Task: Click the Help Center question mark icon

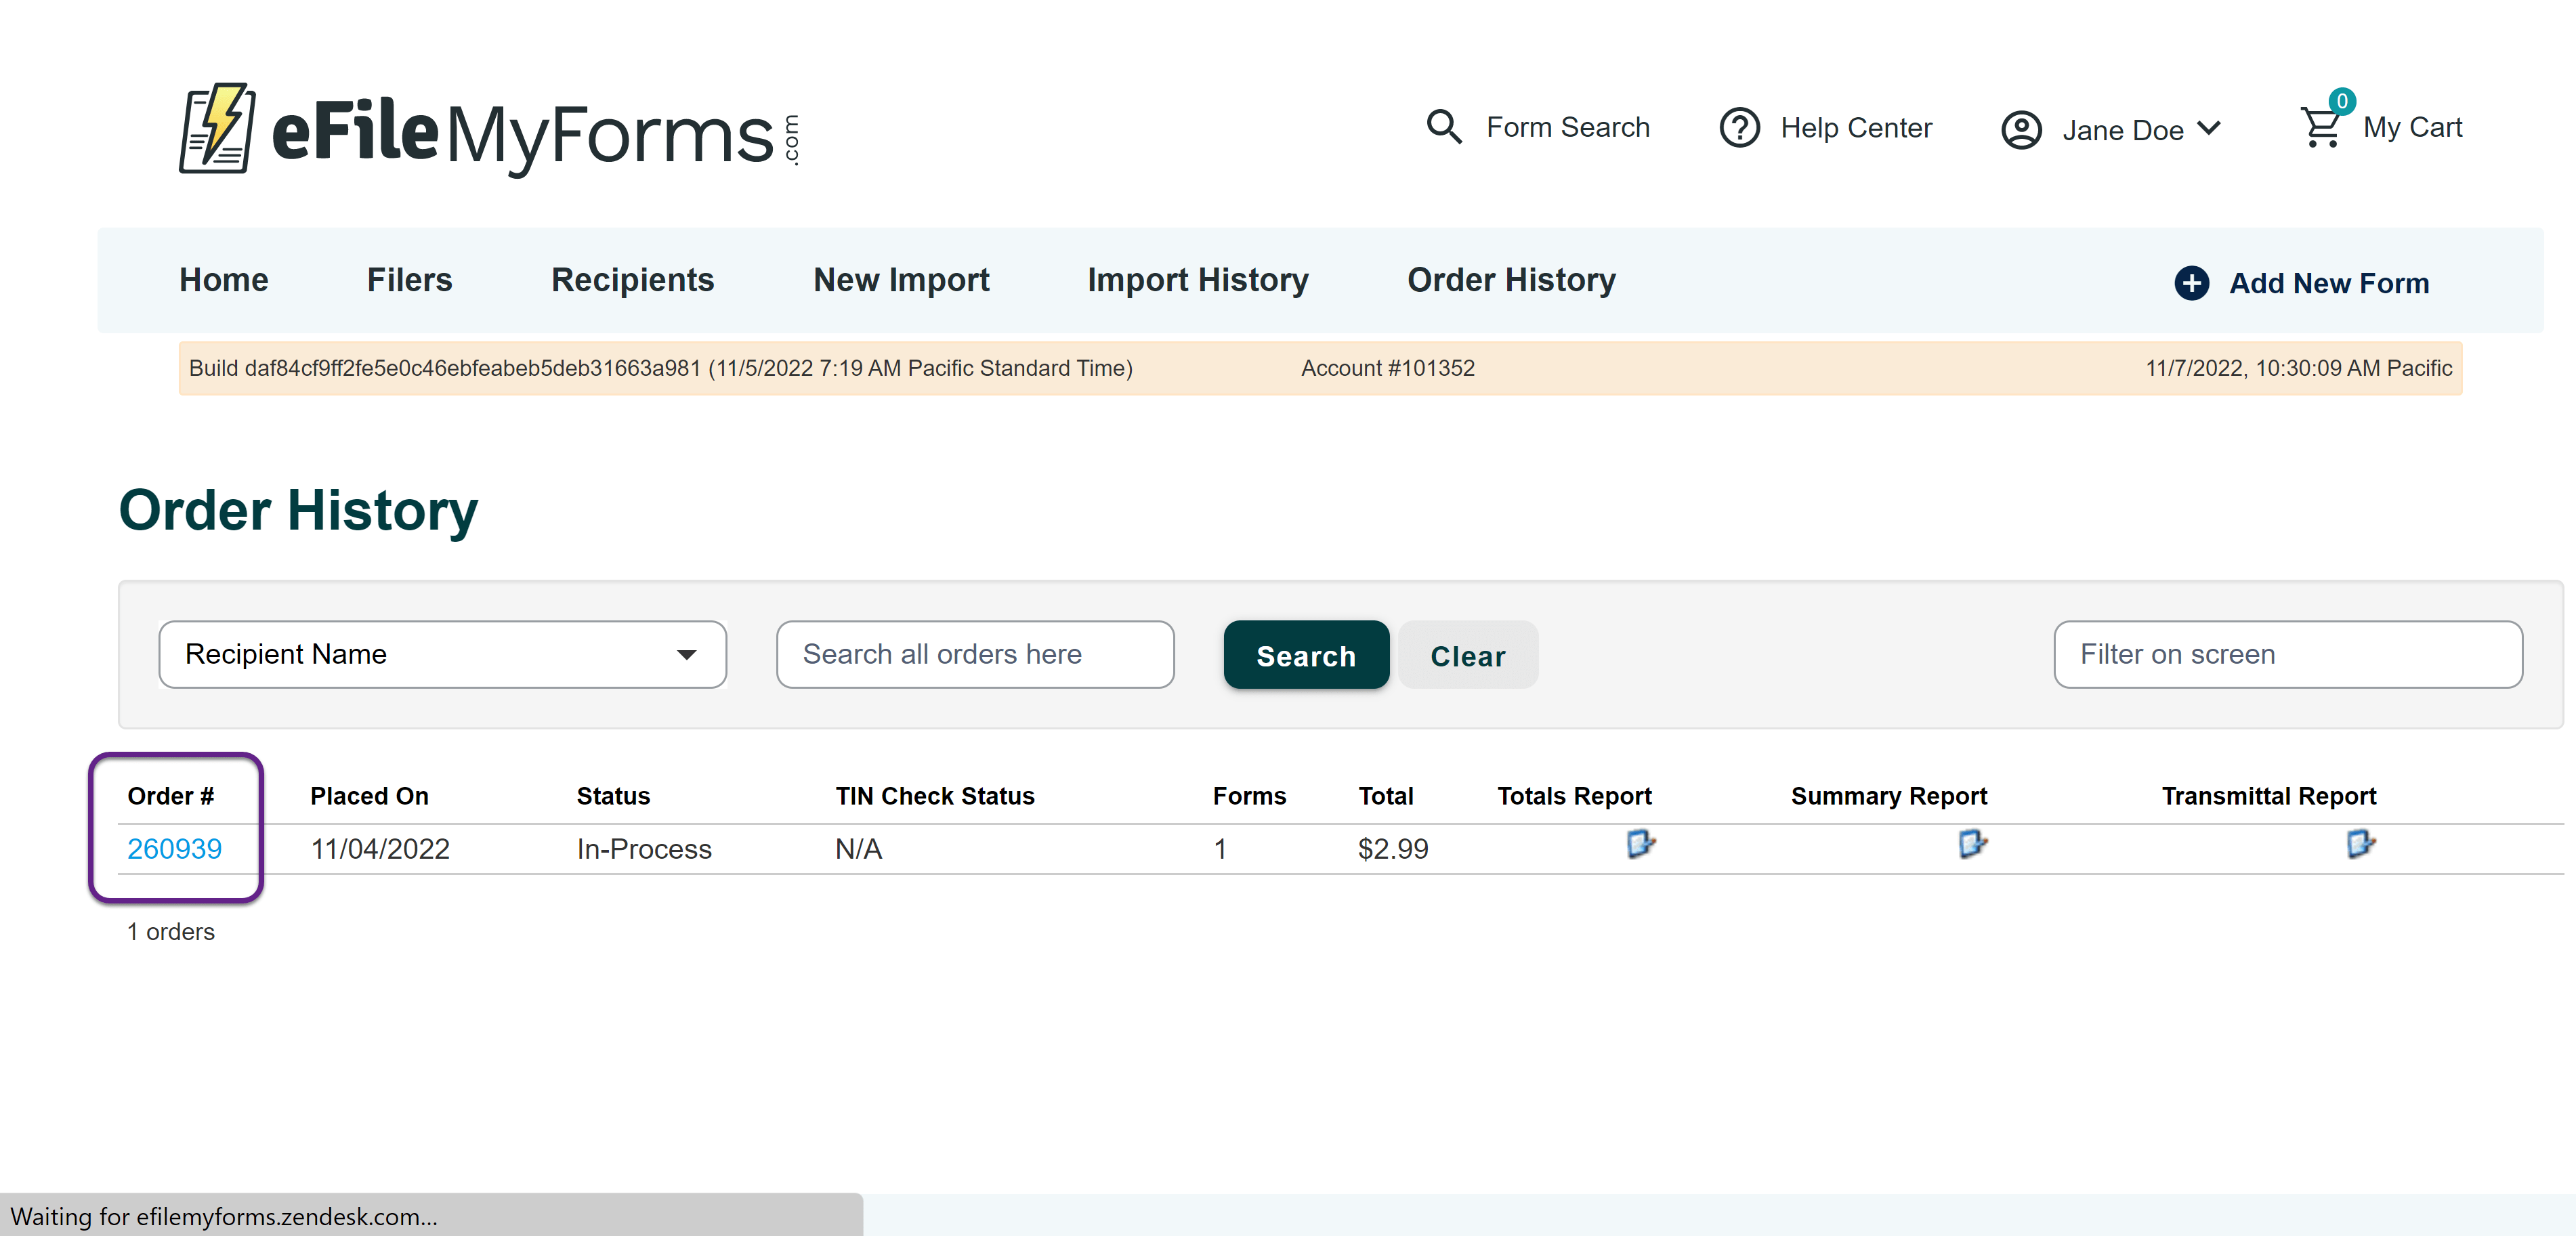Action: pyautogui.click(x=1739, y=128)
